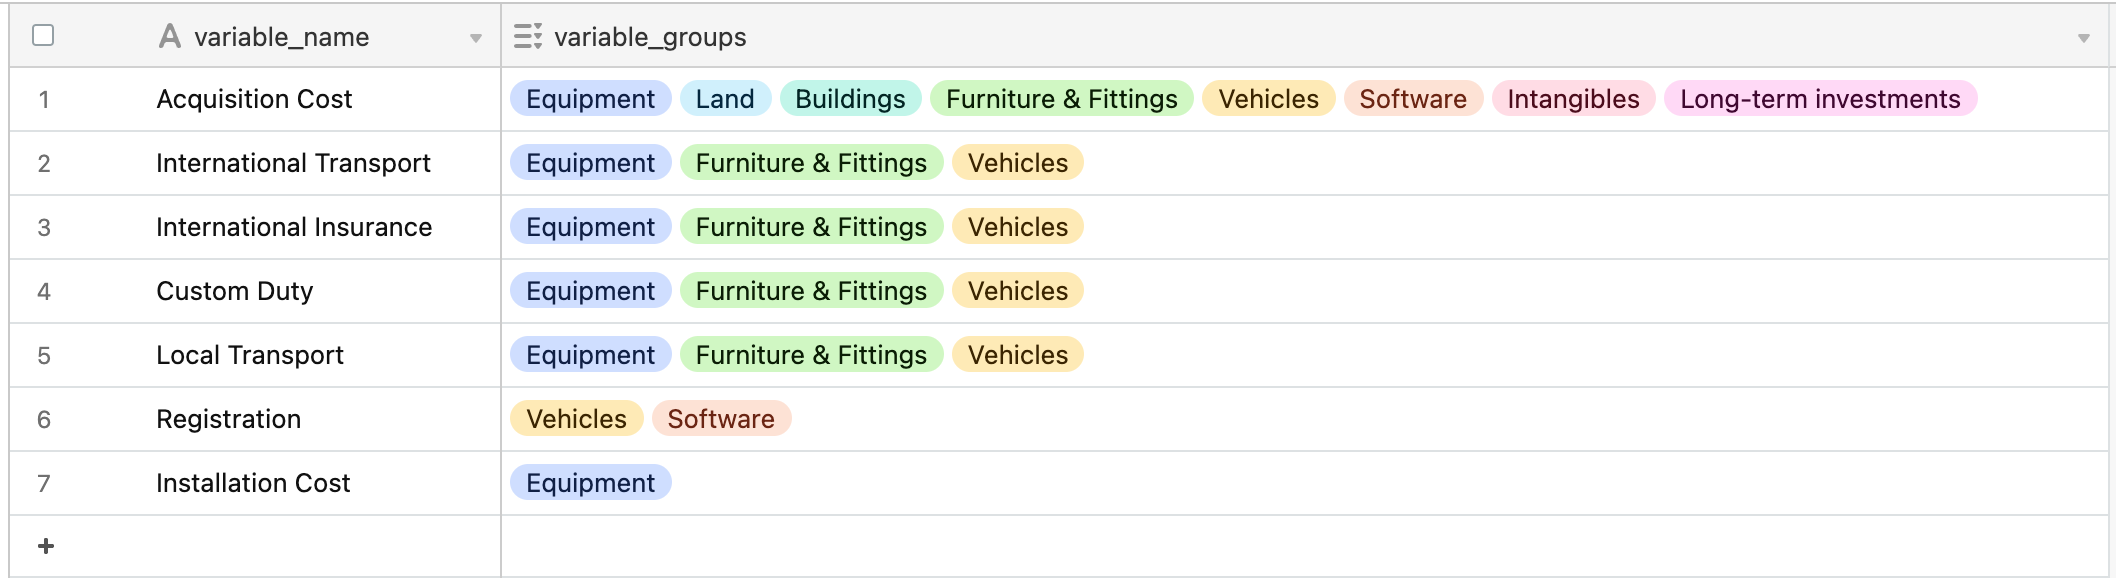Click Software tag in Acquisition Cost row

(x=1413, y=99)
